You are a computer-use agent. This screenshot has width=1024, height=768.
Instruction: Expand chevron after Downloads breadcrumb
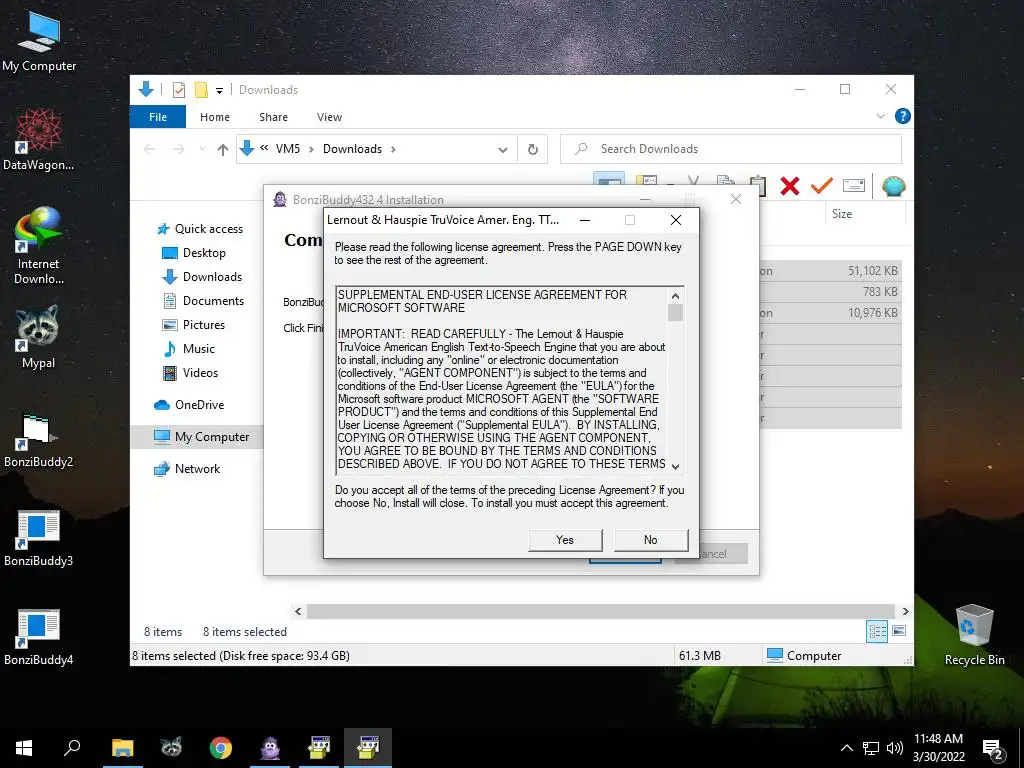[x=393, y=149]
